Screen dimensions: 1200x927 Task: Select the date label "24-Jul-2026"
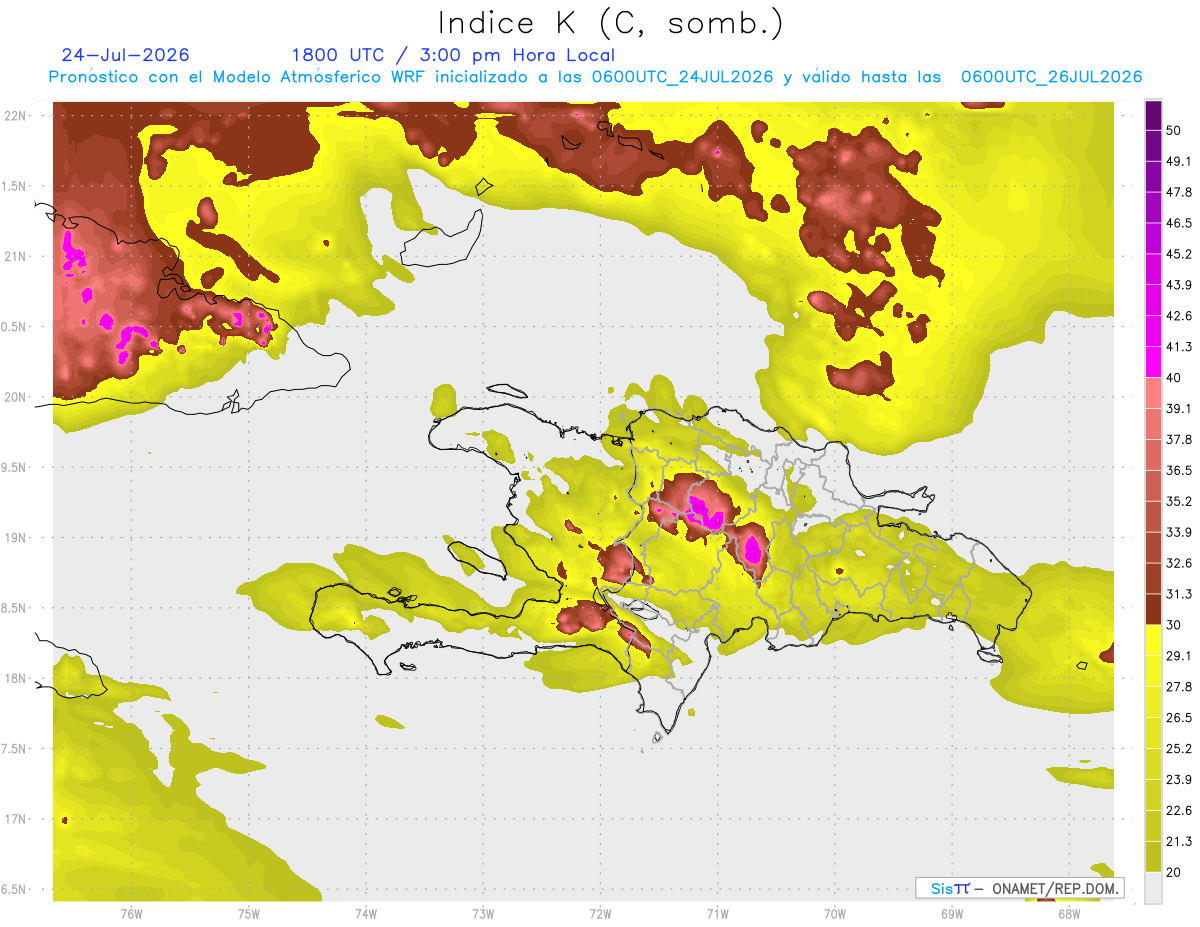coord(125,55)
